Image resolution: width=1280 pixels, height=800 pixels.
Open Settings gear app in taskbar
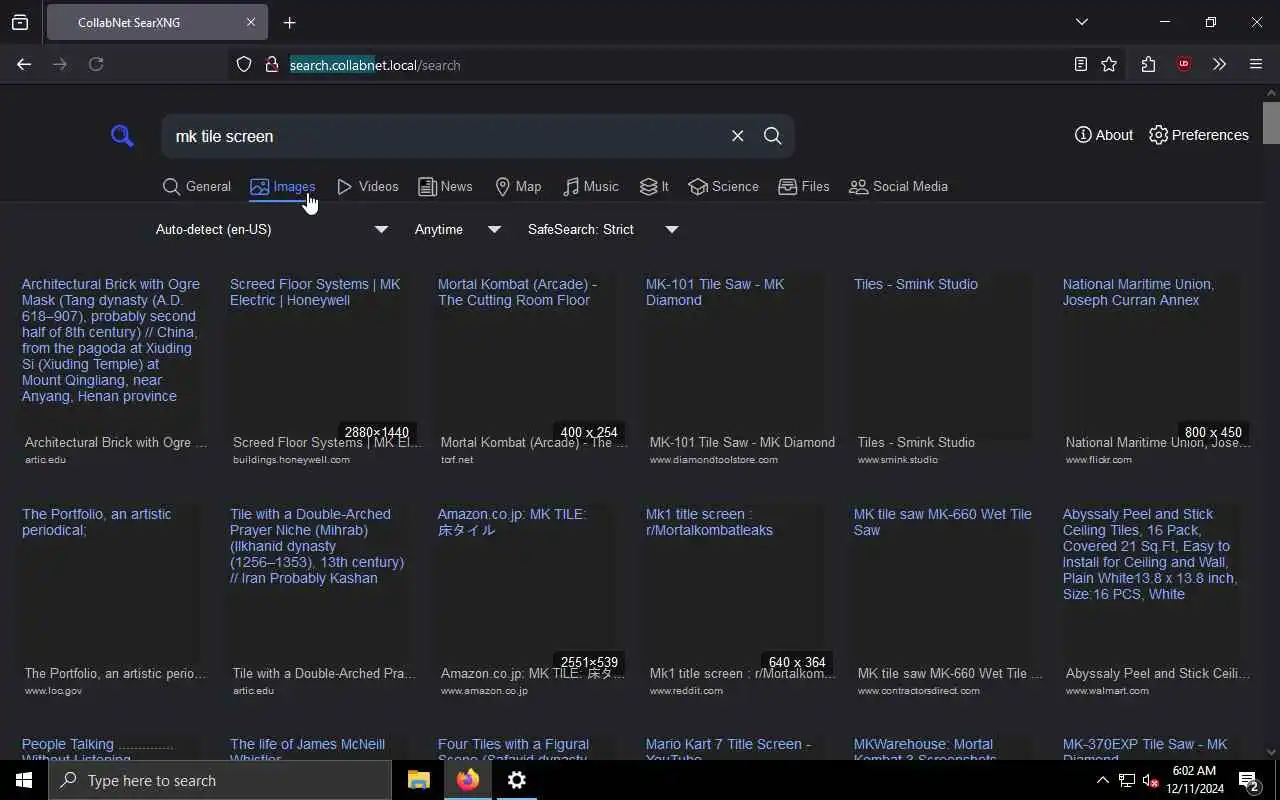[517, 780]
